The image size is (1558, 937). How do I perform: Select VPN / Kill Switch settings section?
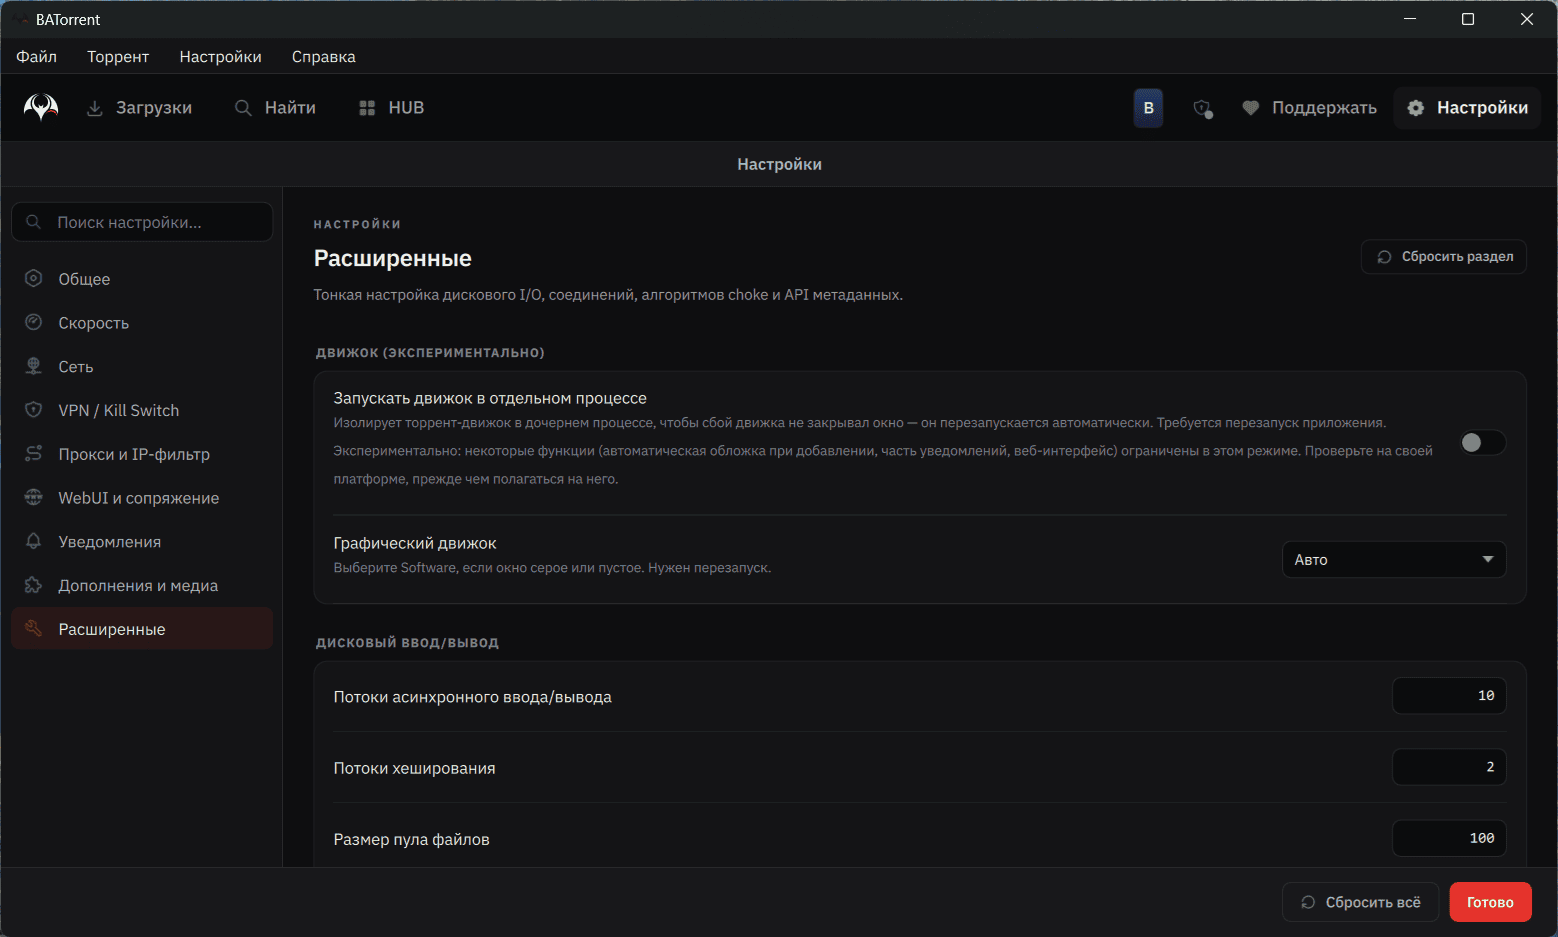(142, 410)
